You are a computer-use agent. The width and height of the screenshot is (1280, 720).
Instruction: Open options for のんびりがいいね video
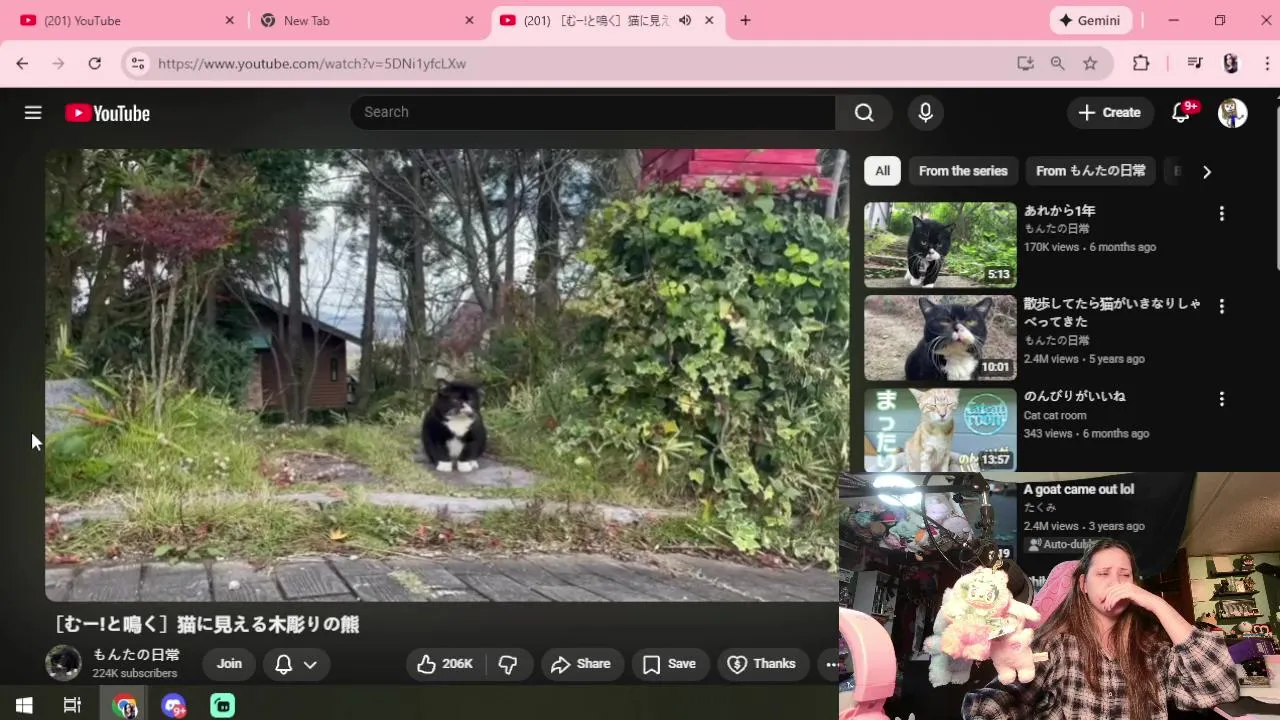[1221, 399]
